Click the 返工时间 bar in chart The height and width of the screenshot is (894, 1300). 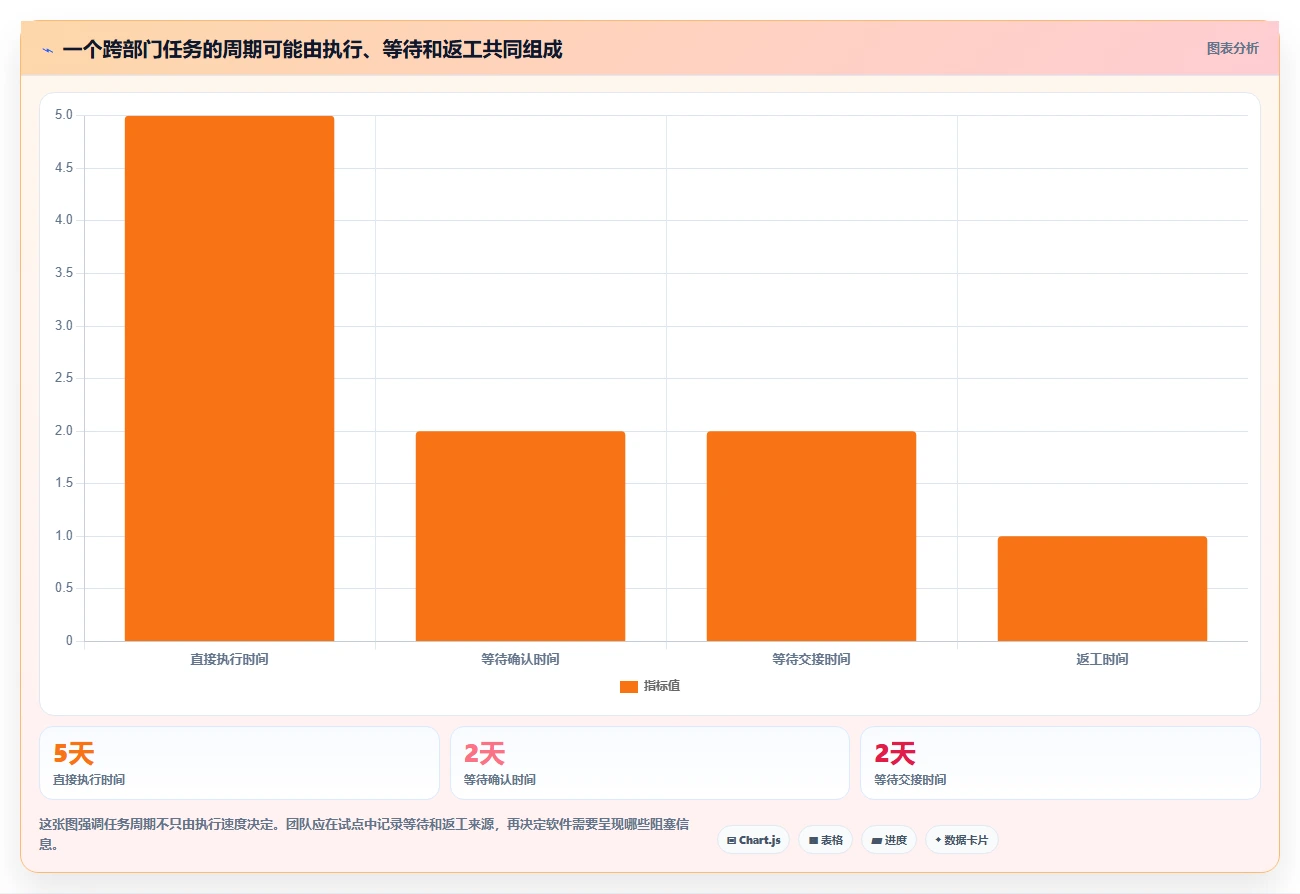(1102, 588)
